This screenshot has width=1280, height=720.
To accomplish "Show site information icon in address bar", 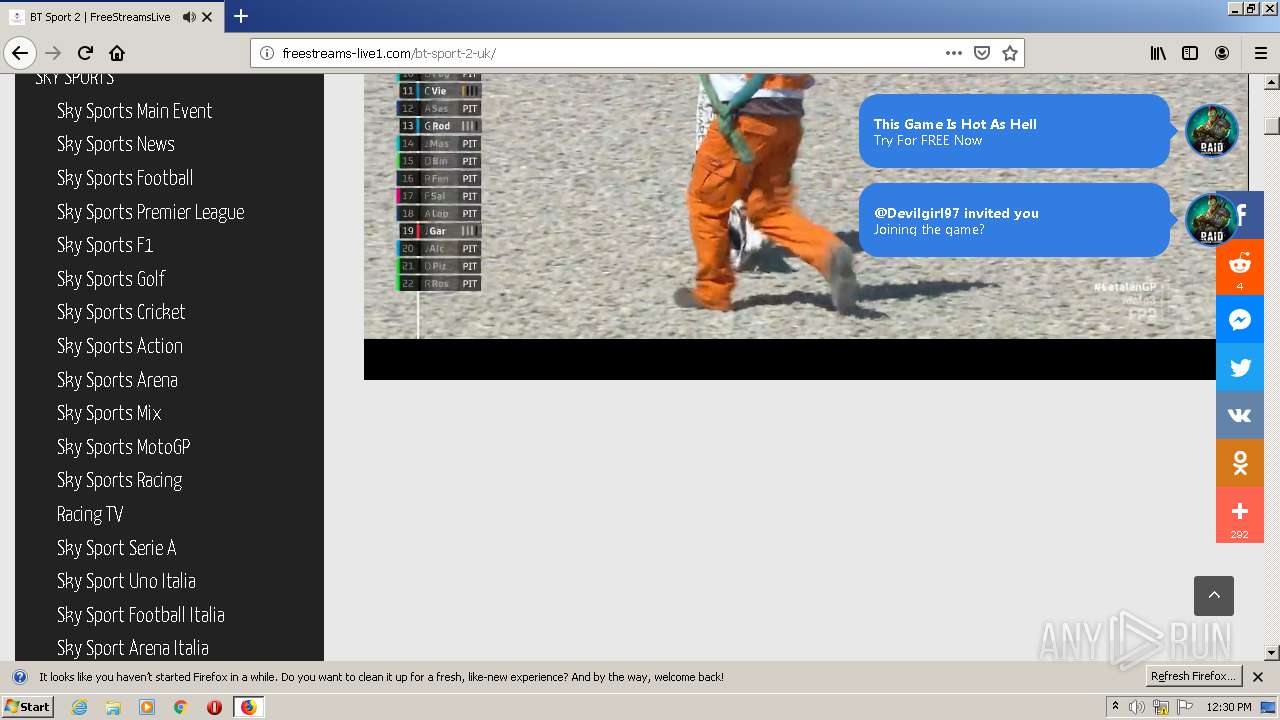I will [x=267, y=53].
